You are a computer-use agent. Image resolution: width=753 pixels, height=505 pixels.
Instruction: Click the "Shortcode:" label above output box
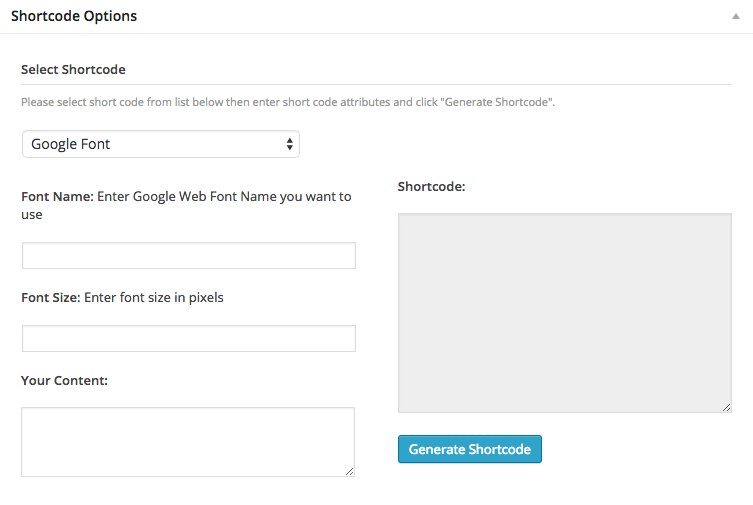click(x=431, y=186)
